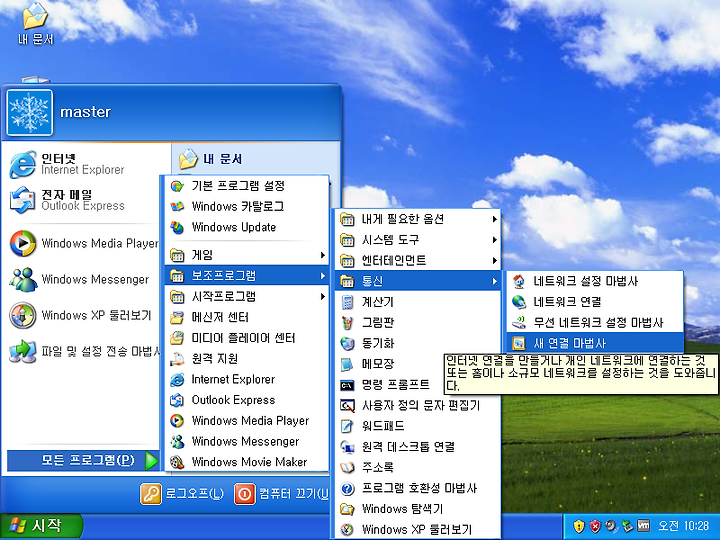Screen dimensions: 720x540
Task: Click the 시작 Start button
Action: (x=40, y=526)
